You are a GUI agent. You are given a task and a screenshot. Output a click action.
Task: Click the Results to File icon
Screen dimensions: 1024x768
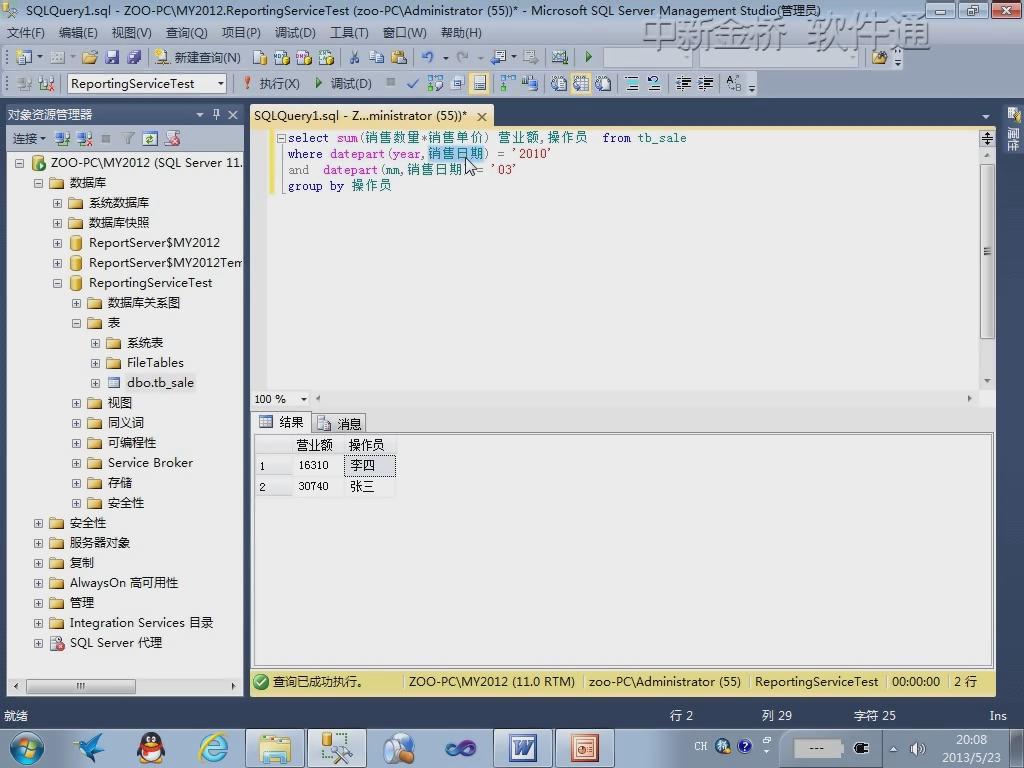(603, 84)
